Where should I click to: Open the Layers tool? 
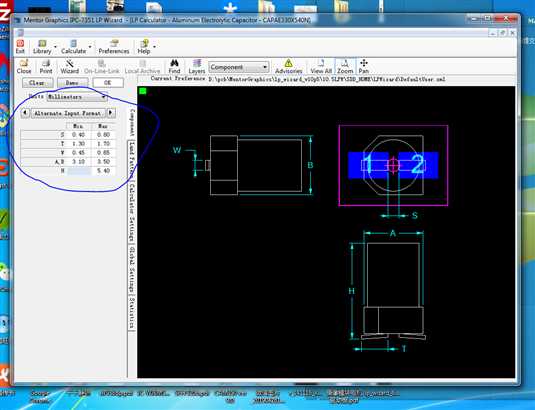pyautogui.click(x=197, y=67)
